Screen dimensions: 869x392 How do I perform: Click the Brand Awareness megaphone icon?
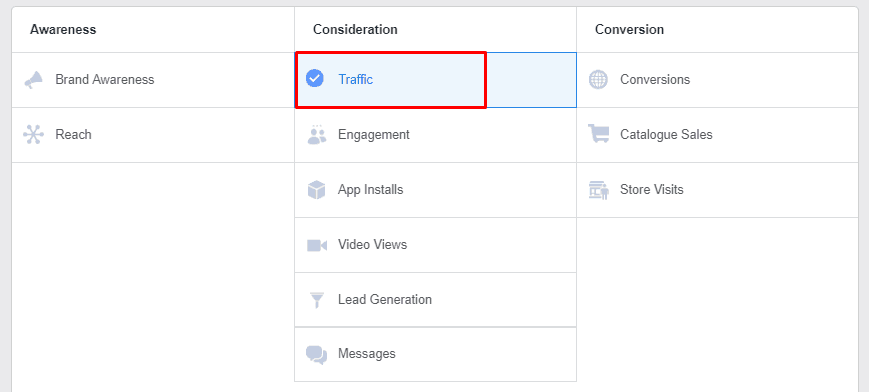click(33, 80)
